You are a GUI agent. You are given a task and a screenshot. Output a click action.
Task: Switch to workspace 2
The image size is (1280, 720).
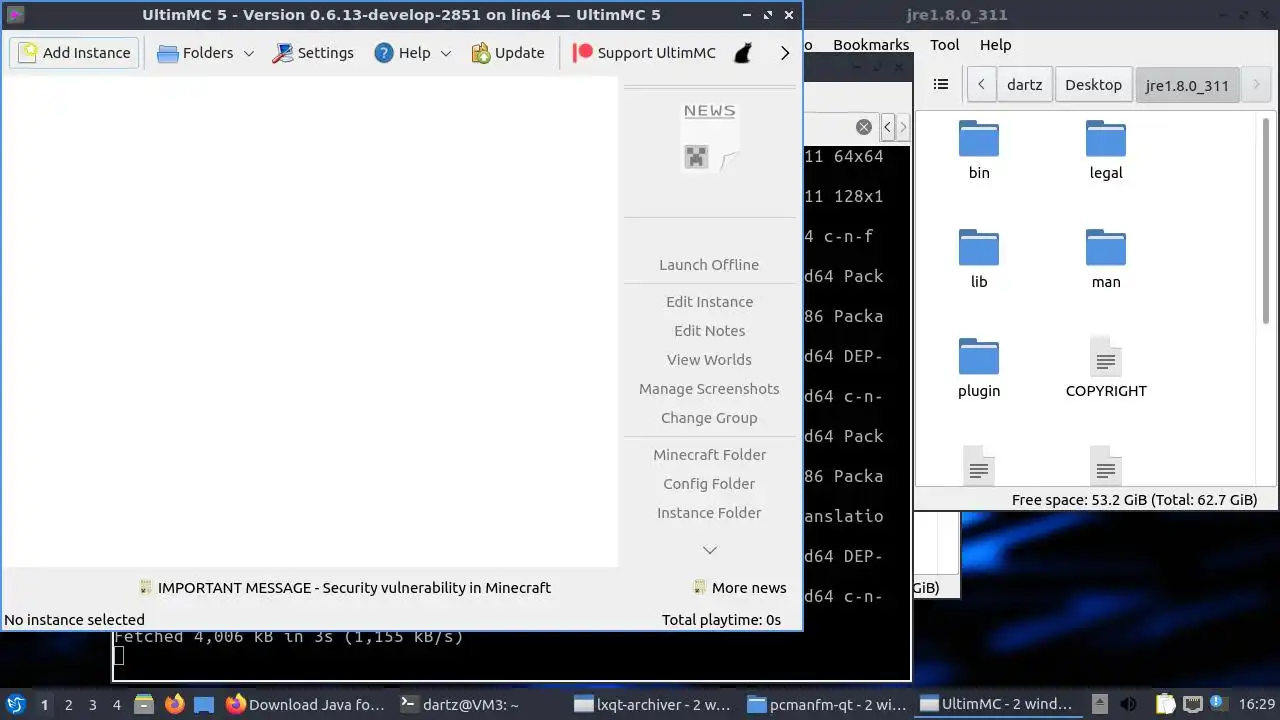tap(68, 705)
